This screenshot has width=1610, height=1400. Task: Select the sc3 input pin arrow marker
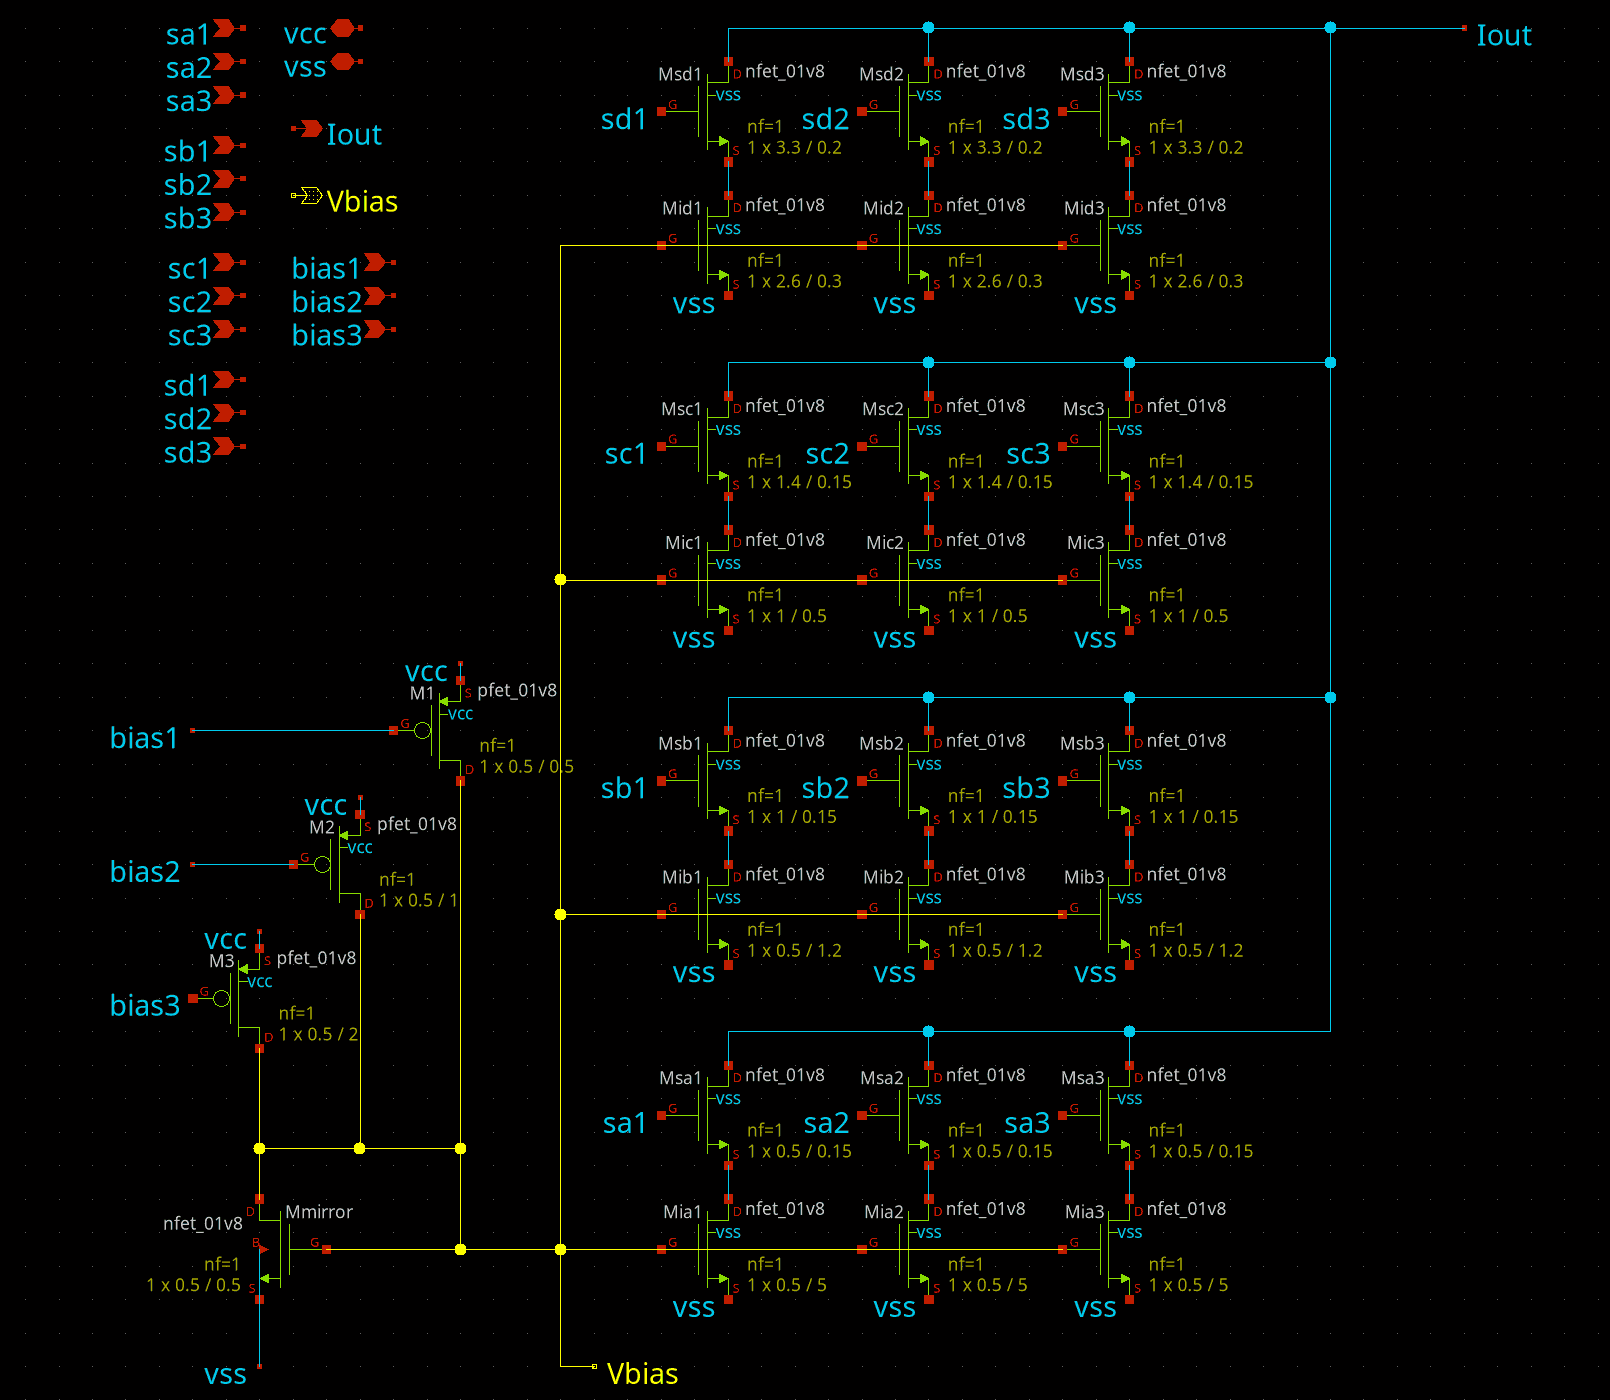point(225,329)
